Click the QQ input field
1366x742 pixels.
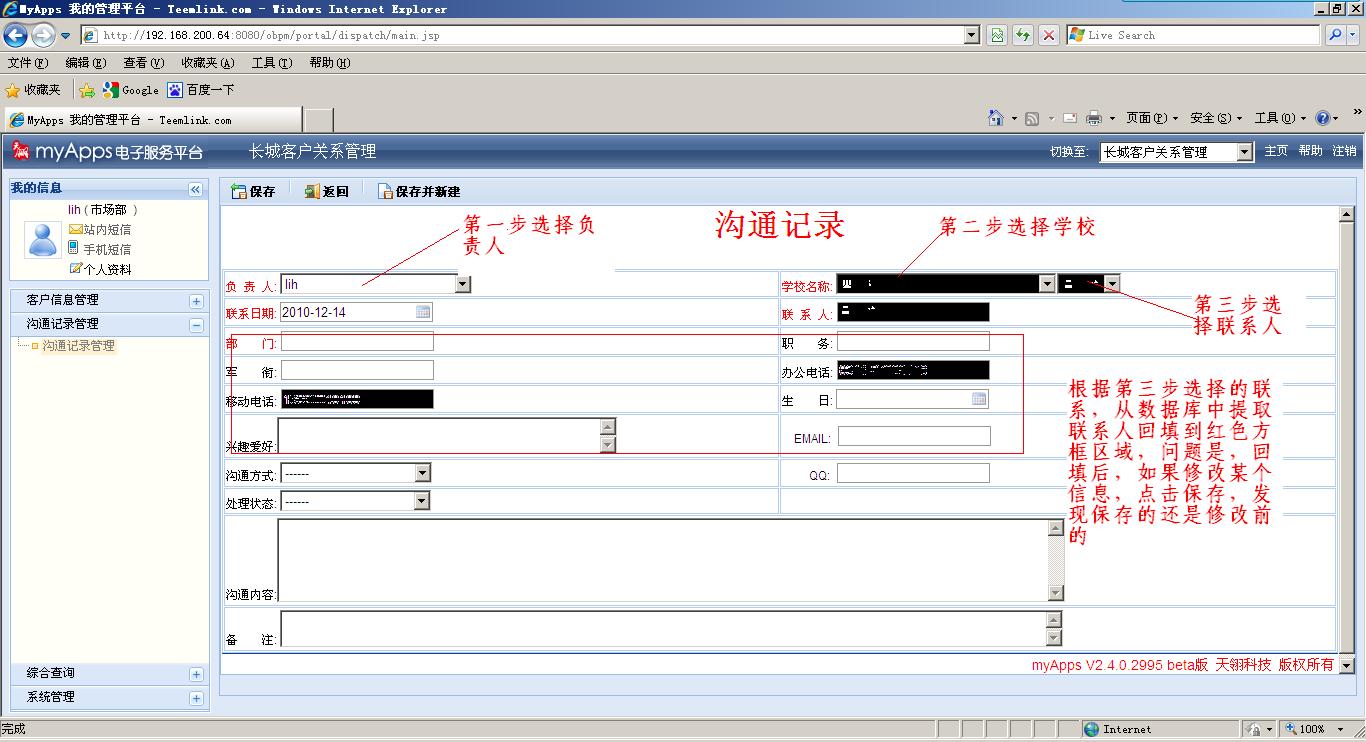[x=913, y=473]
